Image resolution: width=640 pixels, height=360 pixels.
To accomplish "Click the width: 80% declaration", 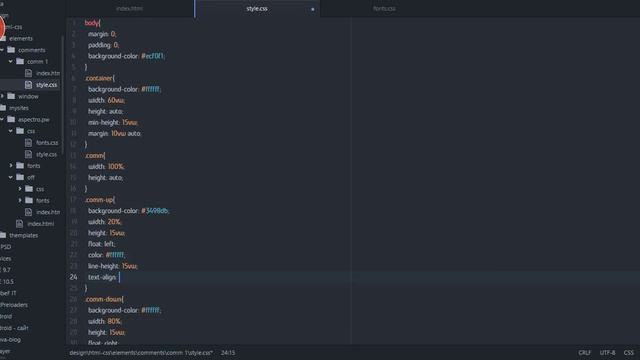I will click(x=105, y=321).
